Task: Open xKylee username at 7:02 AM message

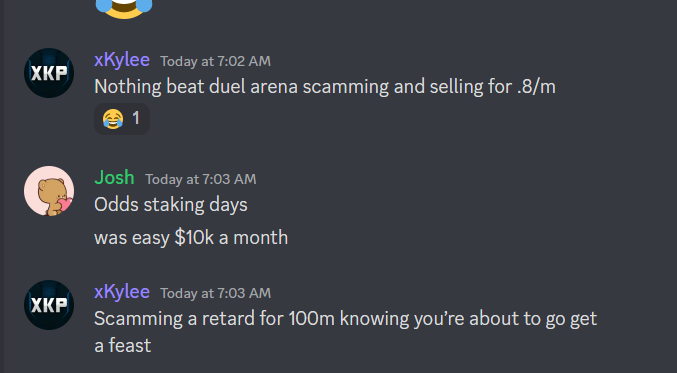Action: tap(122, 60)
